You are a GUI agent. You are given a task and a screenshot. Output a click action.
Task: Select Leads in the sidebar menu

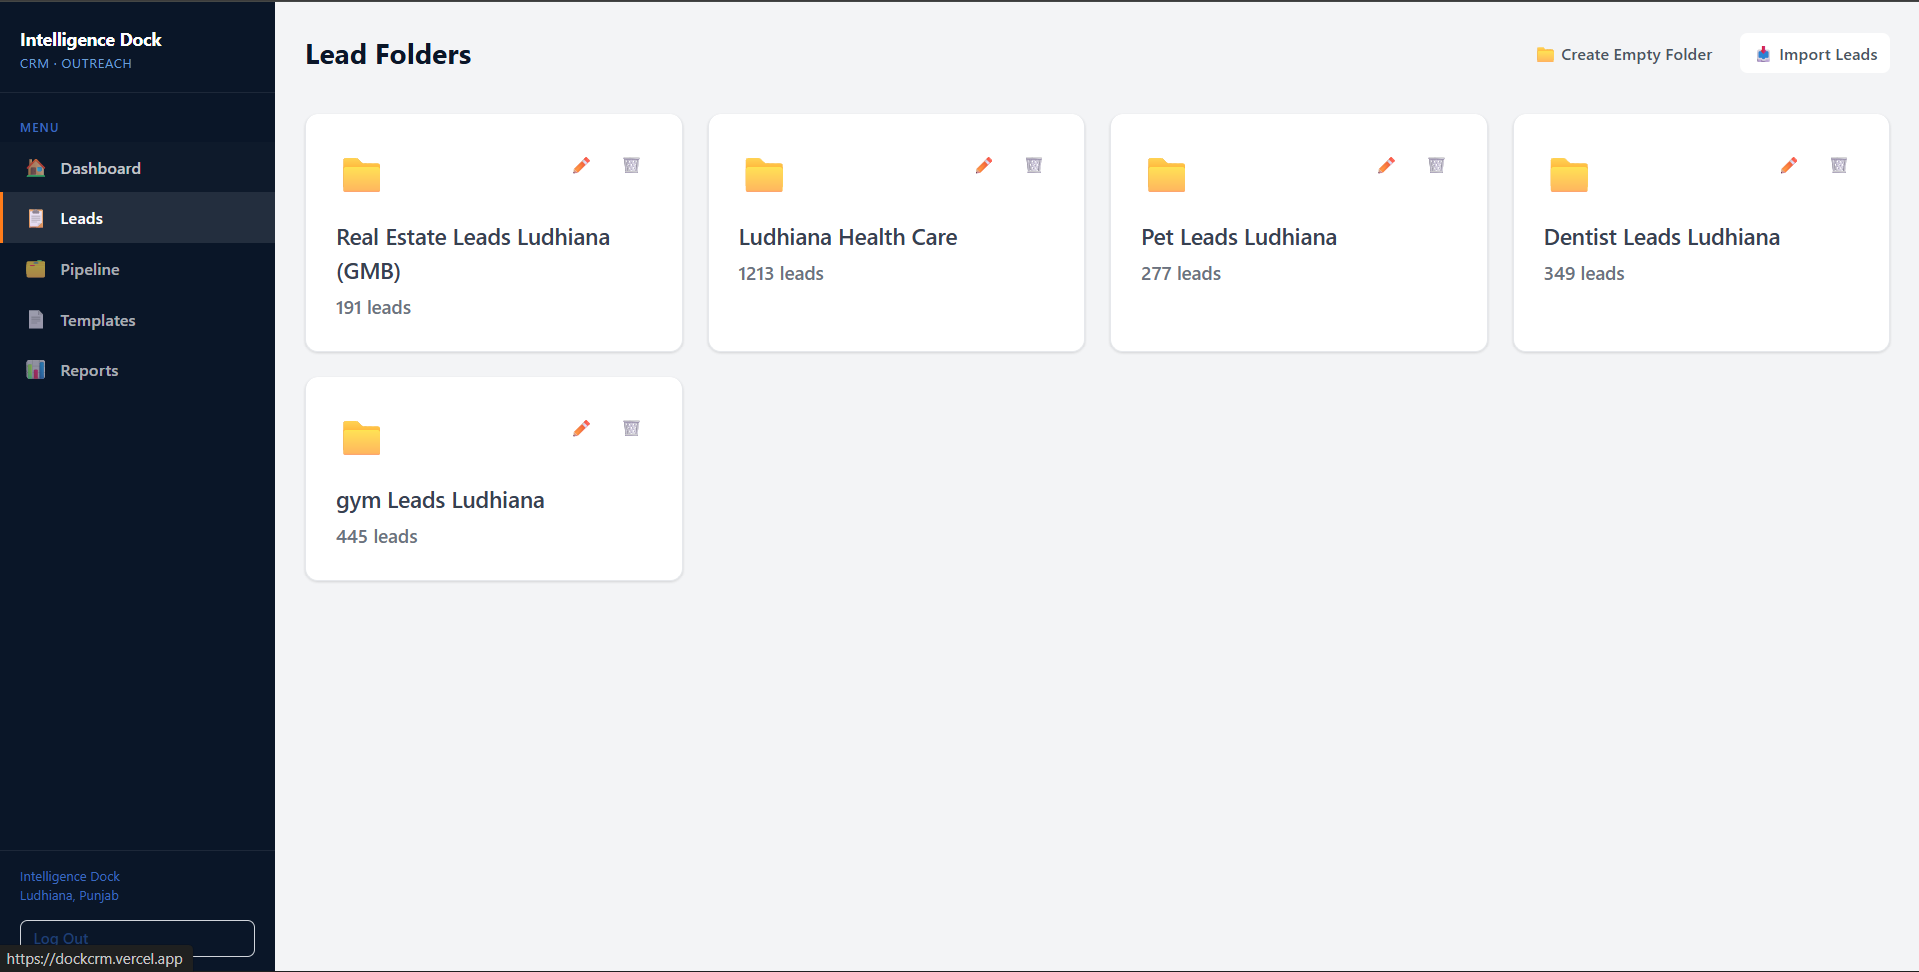(138, 218)
